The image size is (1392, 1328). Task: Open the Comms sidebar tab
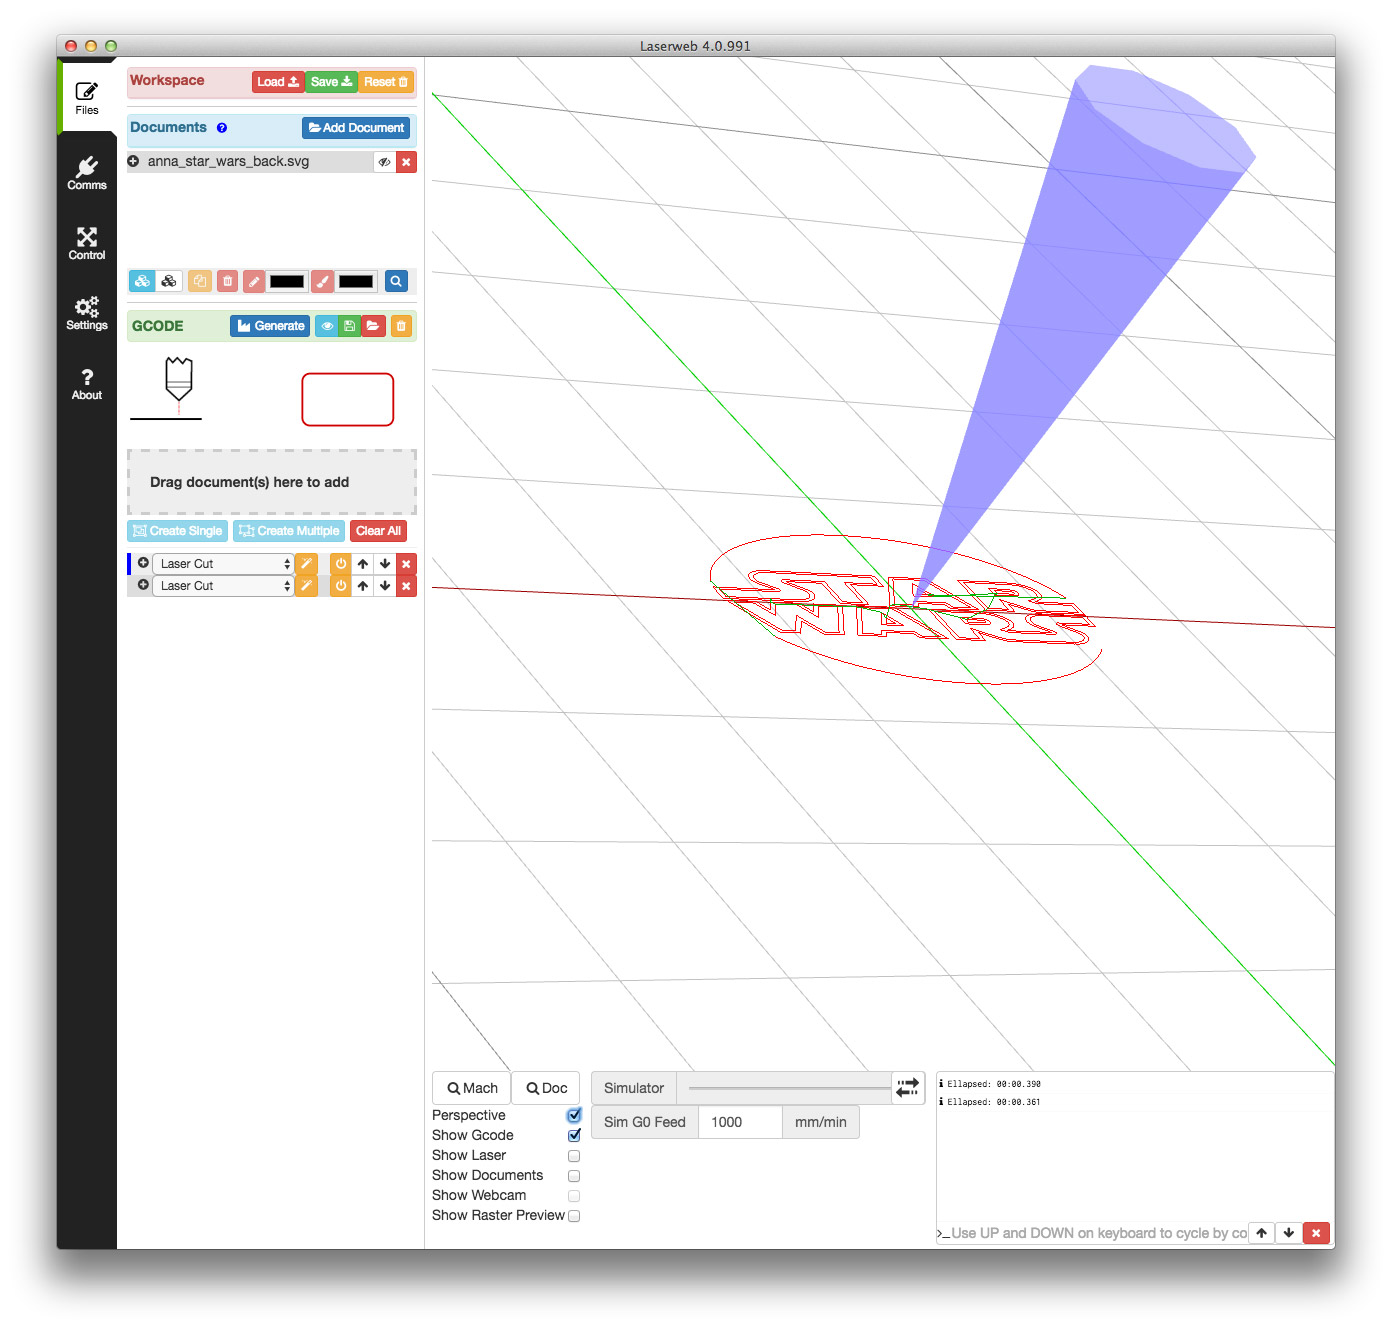coord(87,173)
